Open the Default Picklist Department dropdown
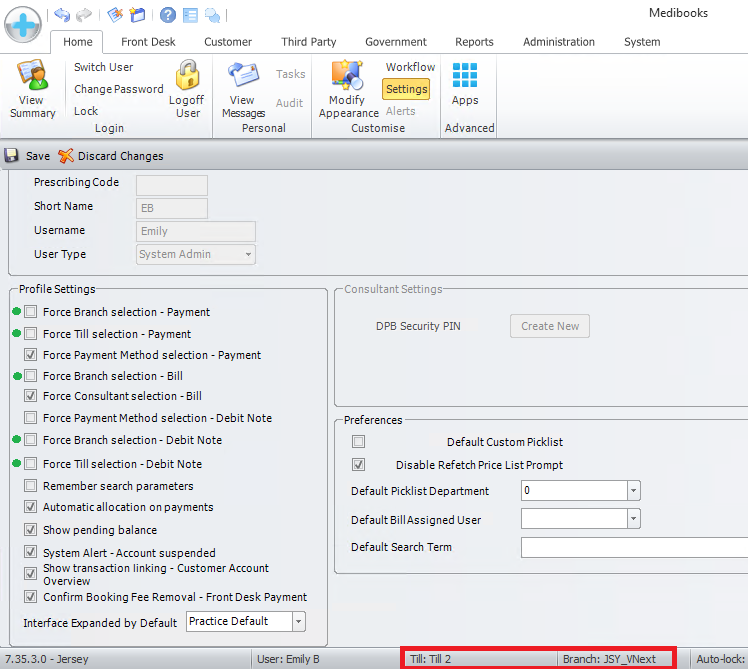Screen dimensions: 748x669 click(x=632, y=491)
